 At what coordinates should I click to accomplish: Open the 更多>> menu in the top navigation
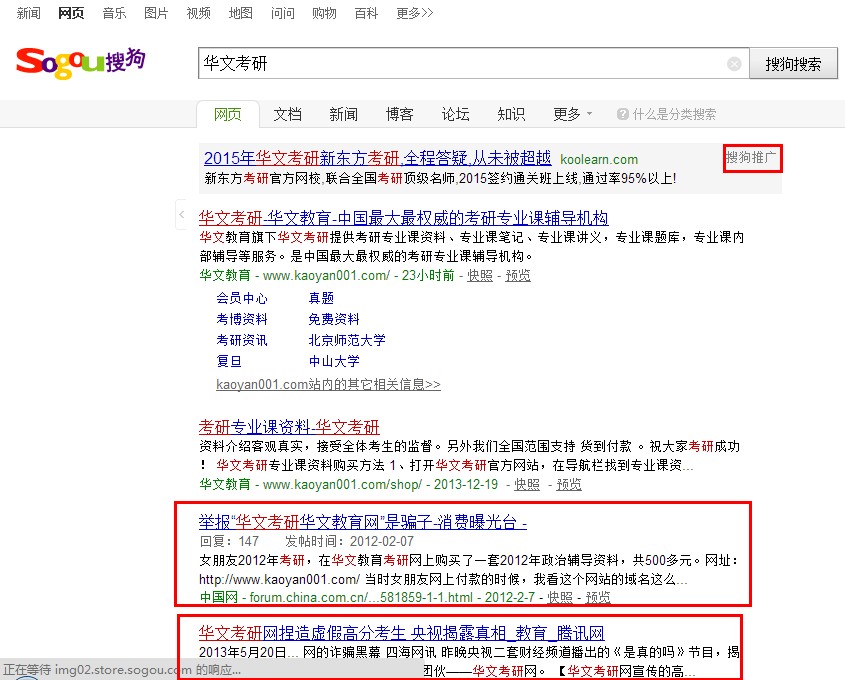tap(414, 13)
